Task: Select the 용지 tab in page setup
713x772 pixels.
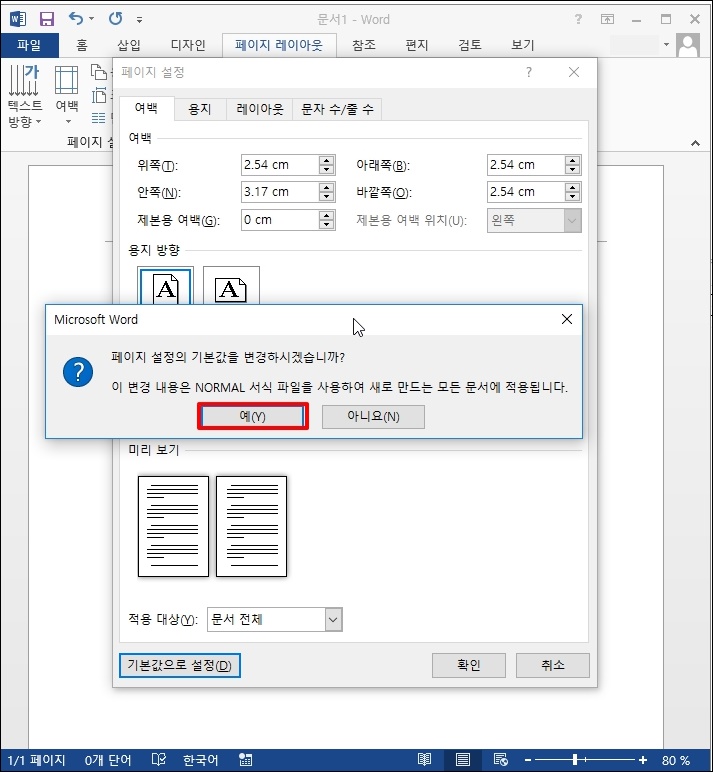Action: tap(200, 109)
